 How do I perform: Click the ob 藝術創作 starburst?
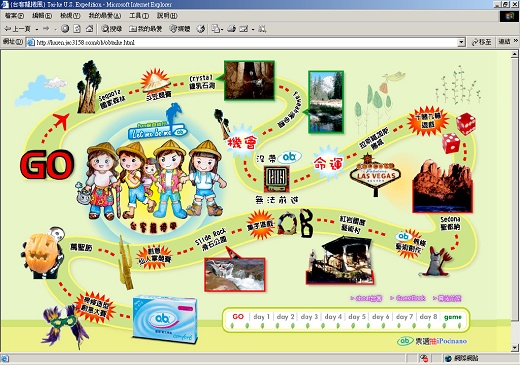click(409, 244)
